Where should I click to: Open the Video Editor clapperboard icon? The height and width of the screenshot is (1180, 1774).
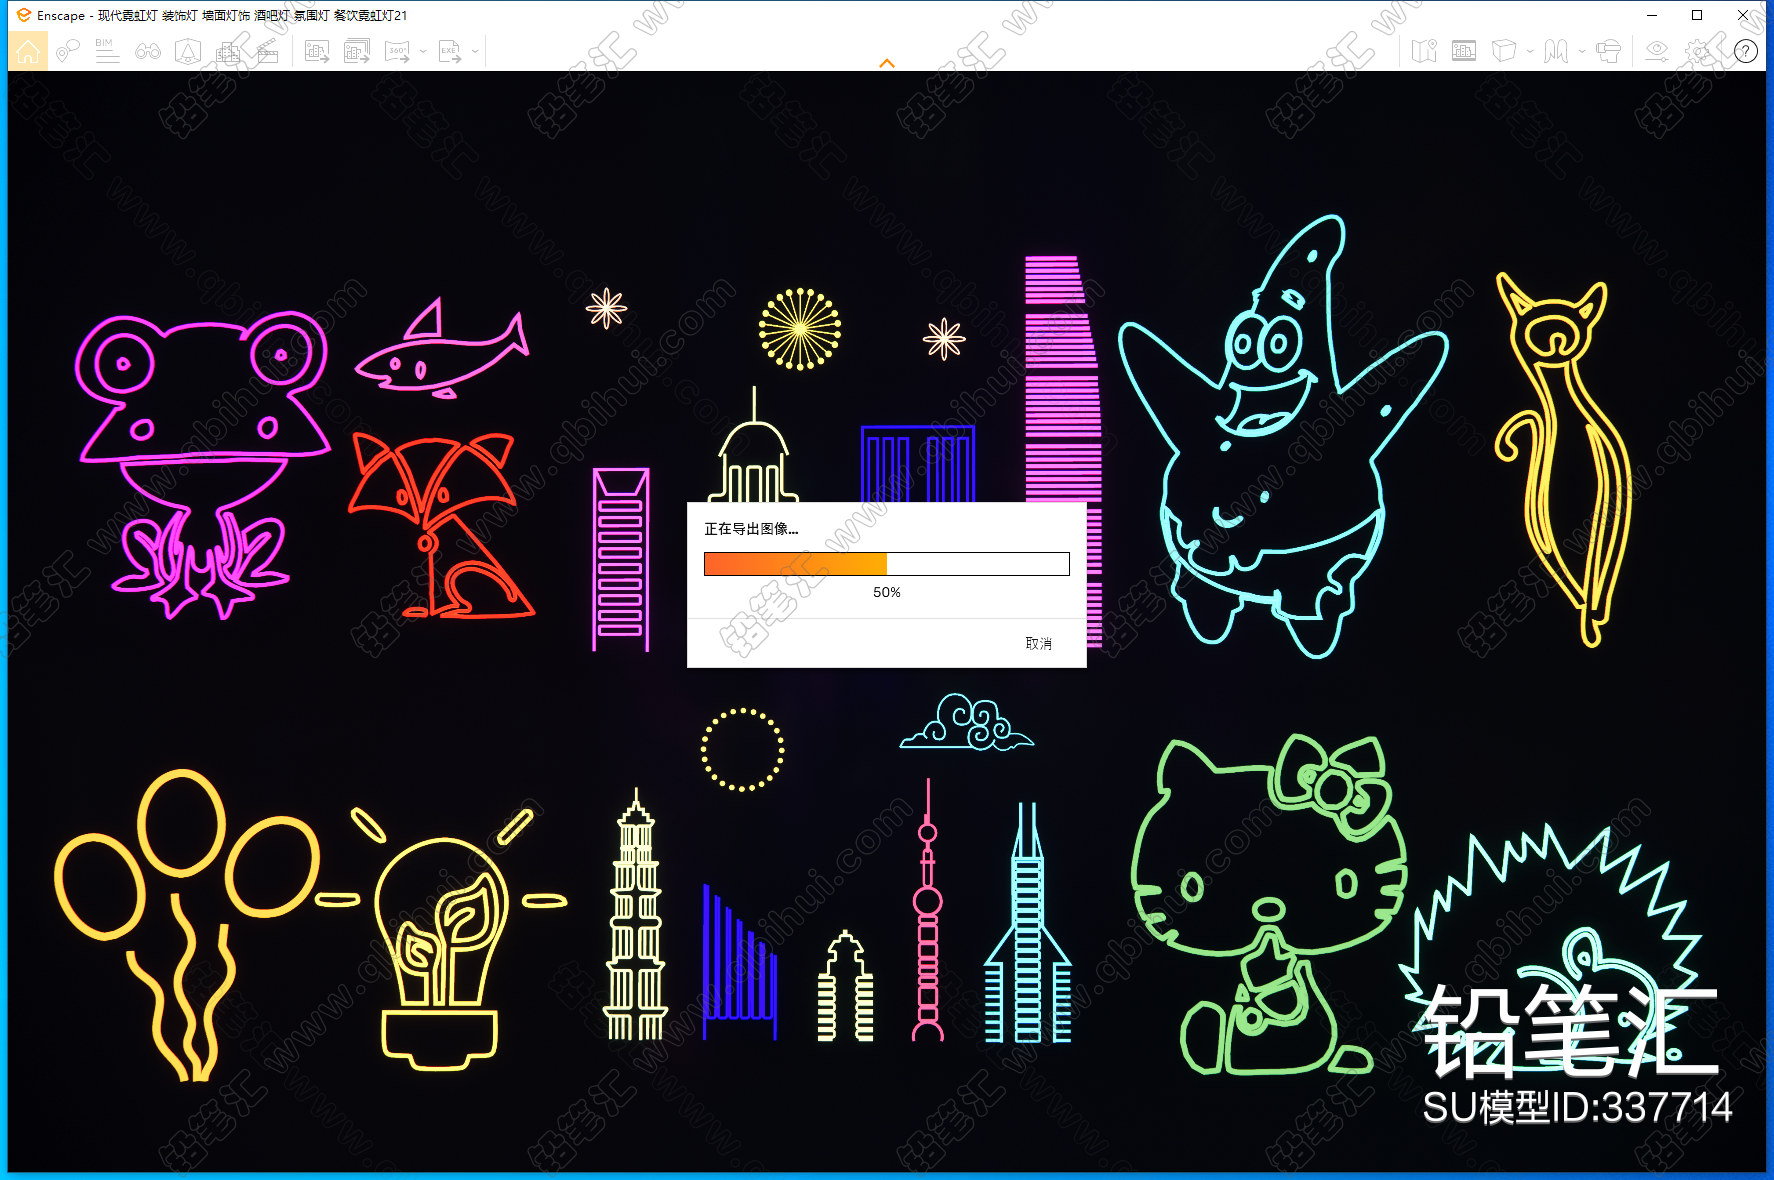[x=267, y=51]
